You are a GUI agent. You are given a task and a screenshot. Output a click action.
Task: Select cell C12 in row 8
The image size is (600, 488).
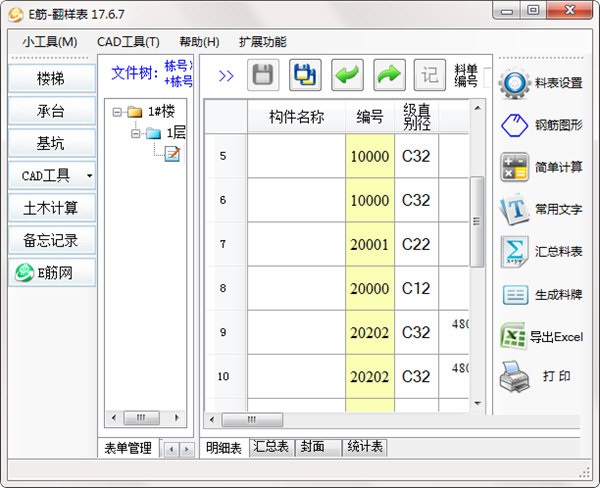click(416, 288)
